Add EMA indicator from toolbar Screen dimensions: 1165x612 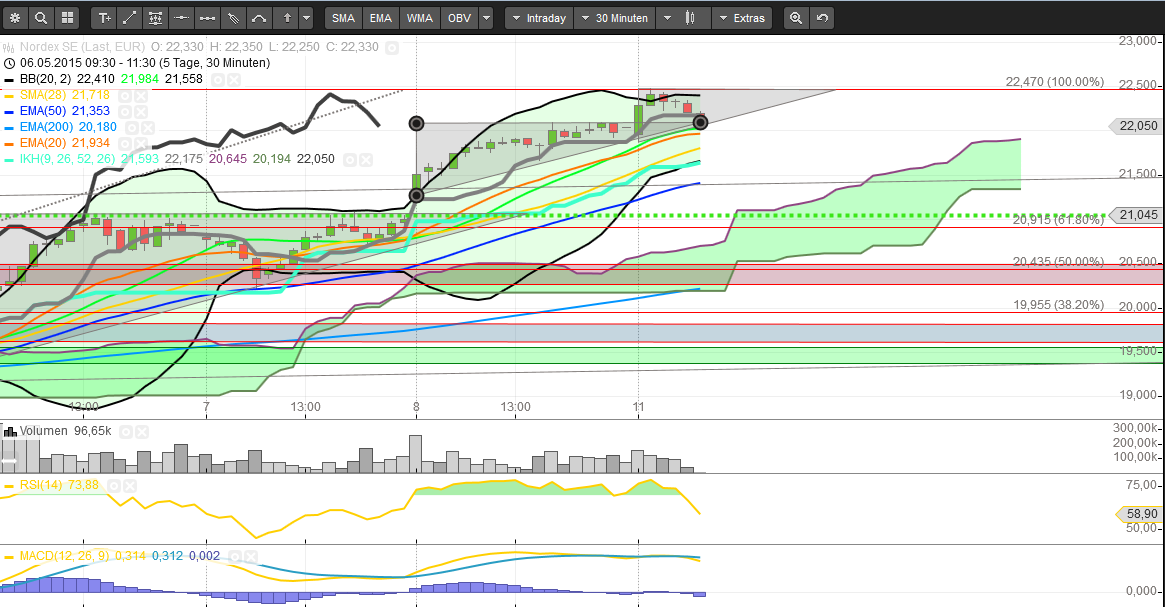(x=380, y=18)
